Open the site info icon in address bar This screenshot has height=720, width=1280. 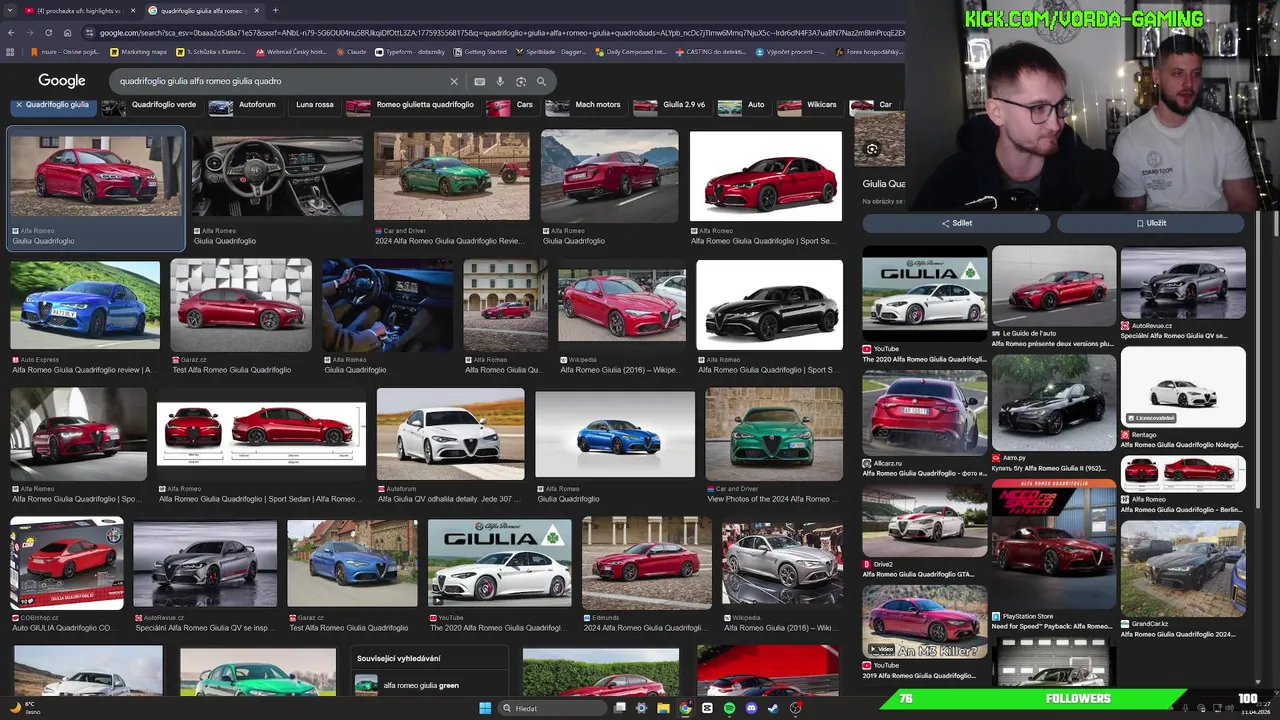pyautogui.click(x=90, y=33)
